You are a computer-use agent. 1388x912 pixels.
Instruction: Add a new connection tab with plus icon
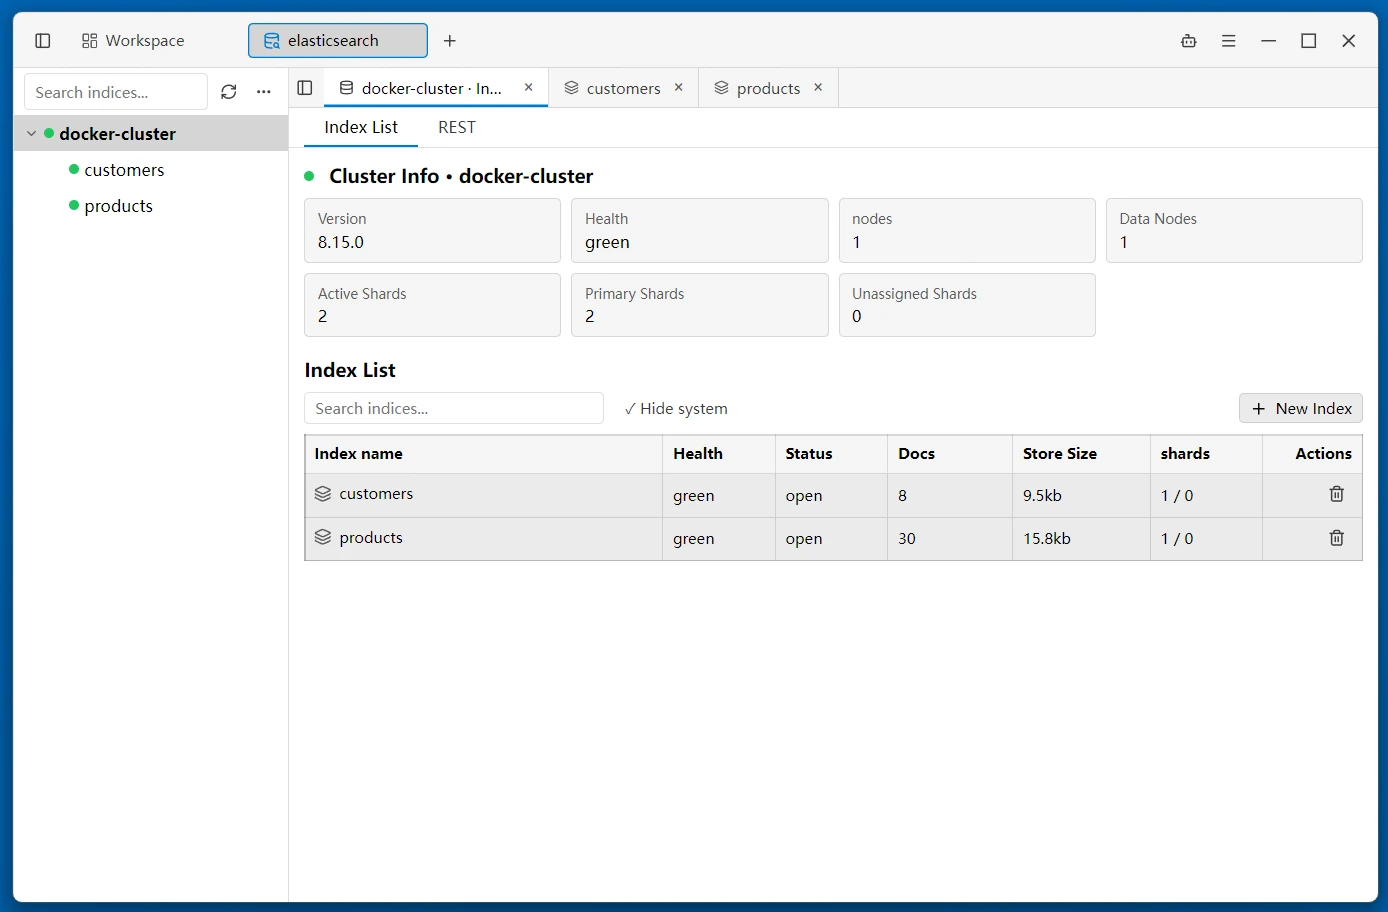[x=450, y=41]
